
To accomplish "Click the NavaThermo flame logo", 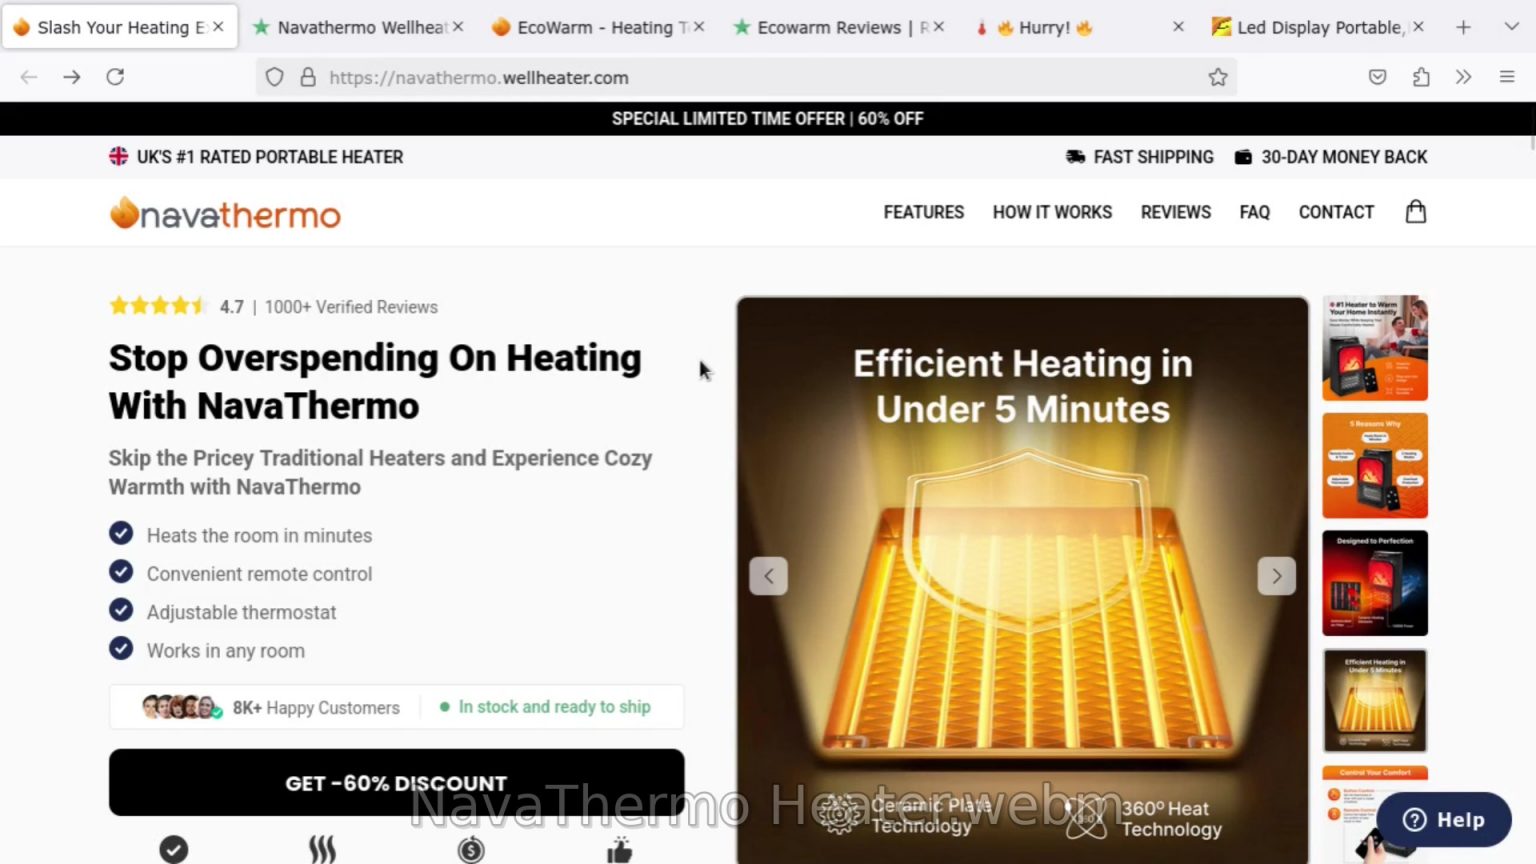I will [123, 211].
